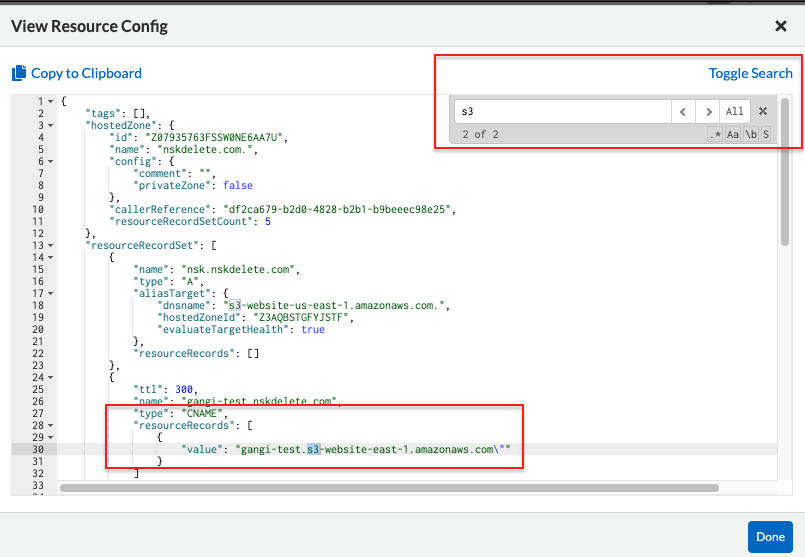Toggle whole word search option
This screenshot has height=557, width=805.
click(750, 134)
